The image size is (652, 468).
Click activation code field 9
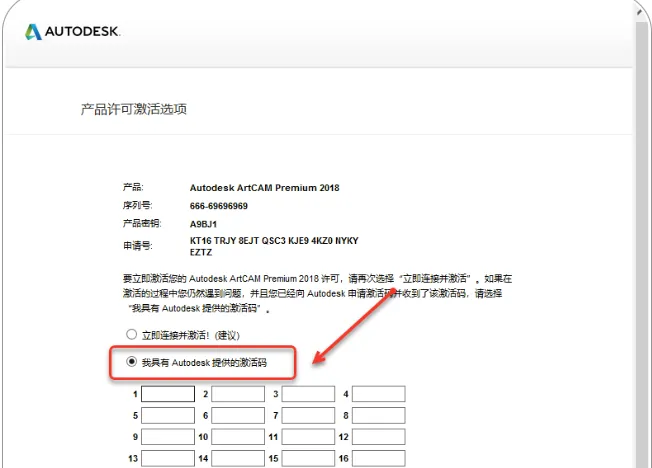coord(168,437)
